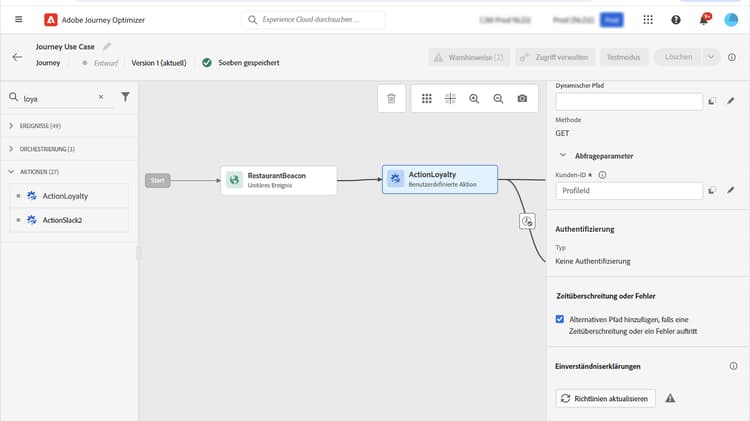Select the ActionLoyalty action node
Viewport: 750px width, 421px height.
pyautogui.click(x=440, y=179)
